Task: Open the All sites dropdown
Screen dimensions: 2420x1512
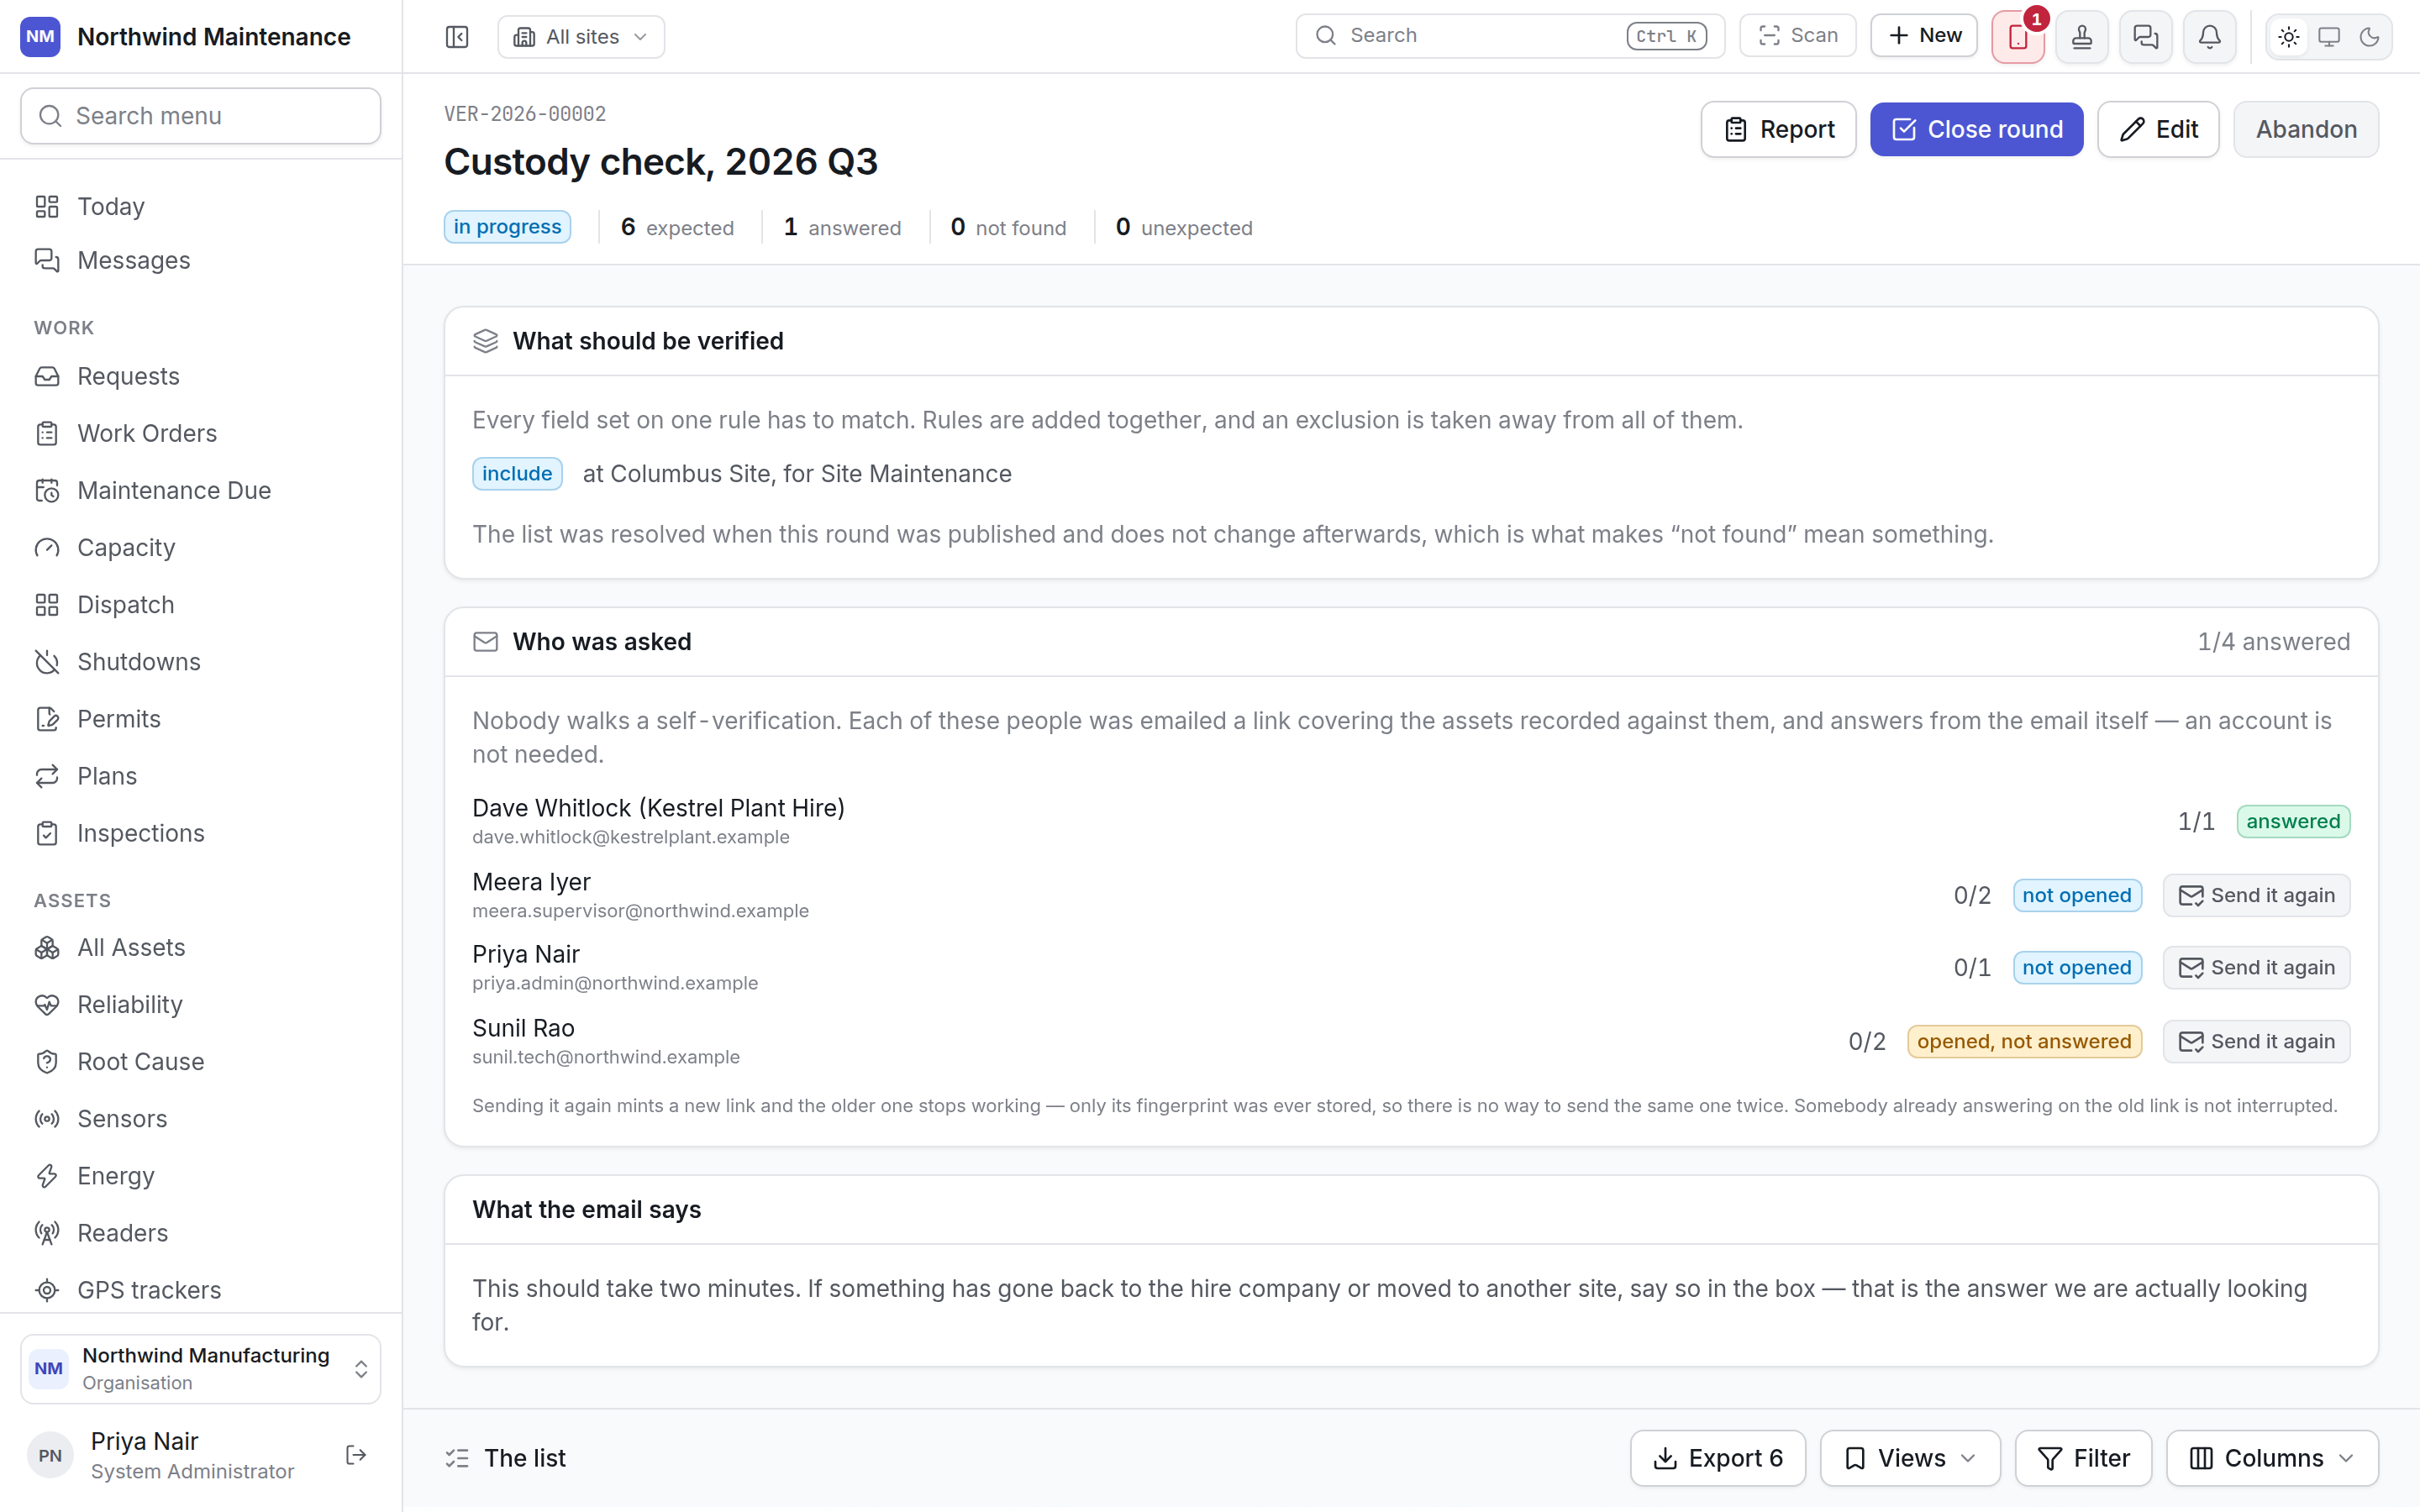Action: click(x=581, y=37)
